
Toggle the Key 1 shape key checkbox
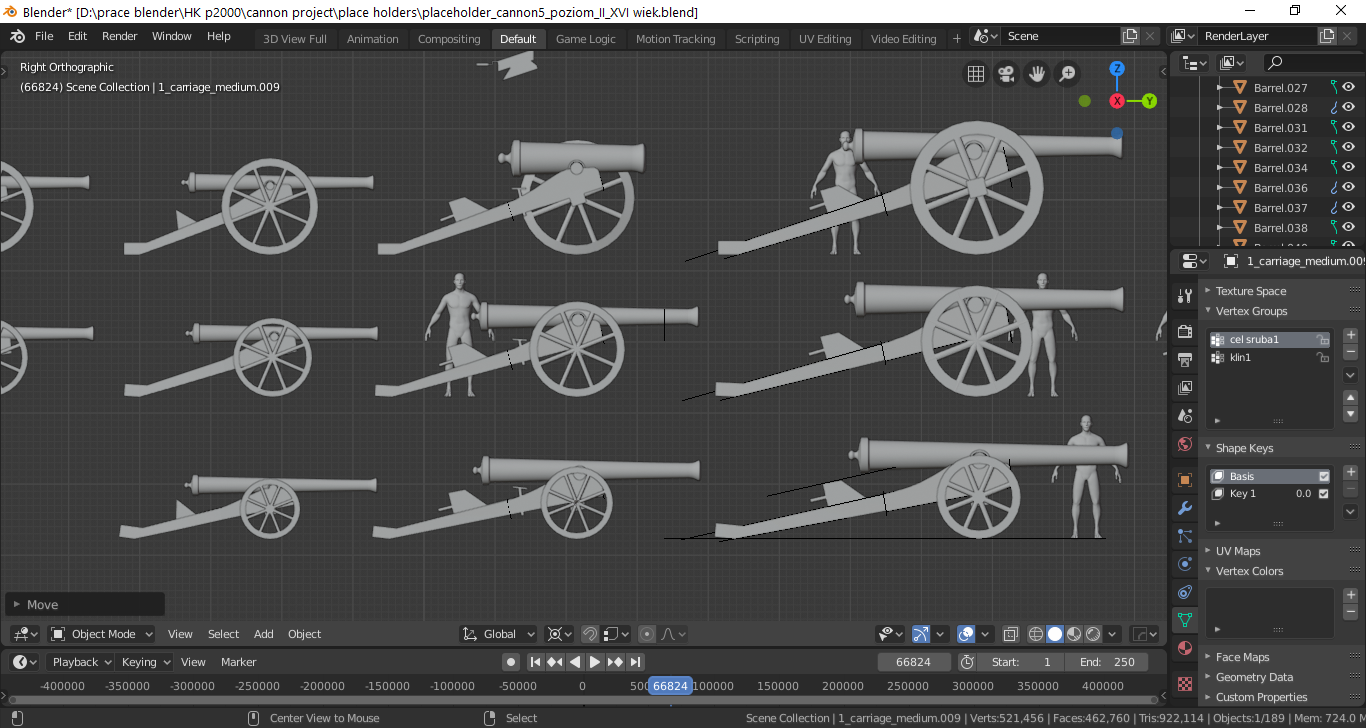pyautogui.click(x=1324, y=494)
